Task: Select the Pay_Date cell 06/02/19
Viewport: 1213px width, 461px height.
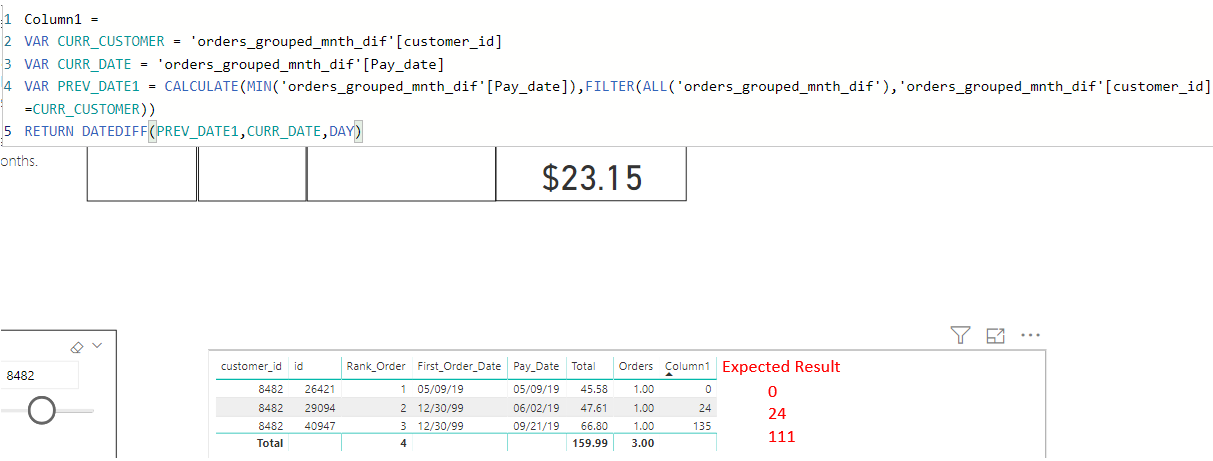Action: (534, 408)
